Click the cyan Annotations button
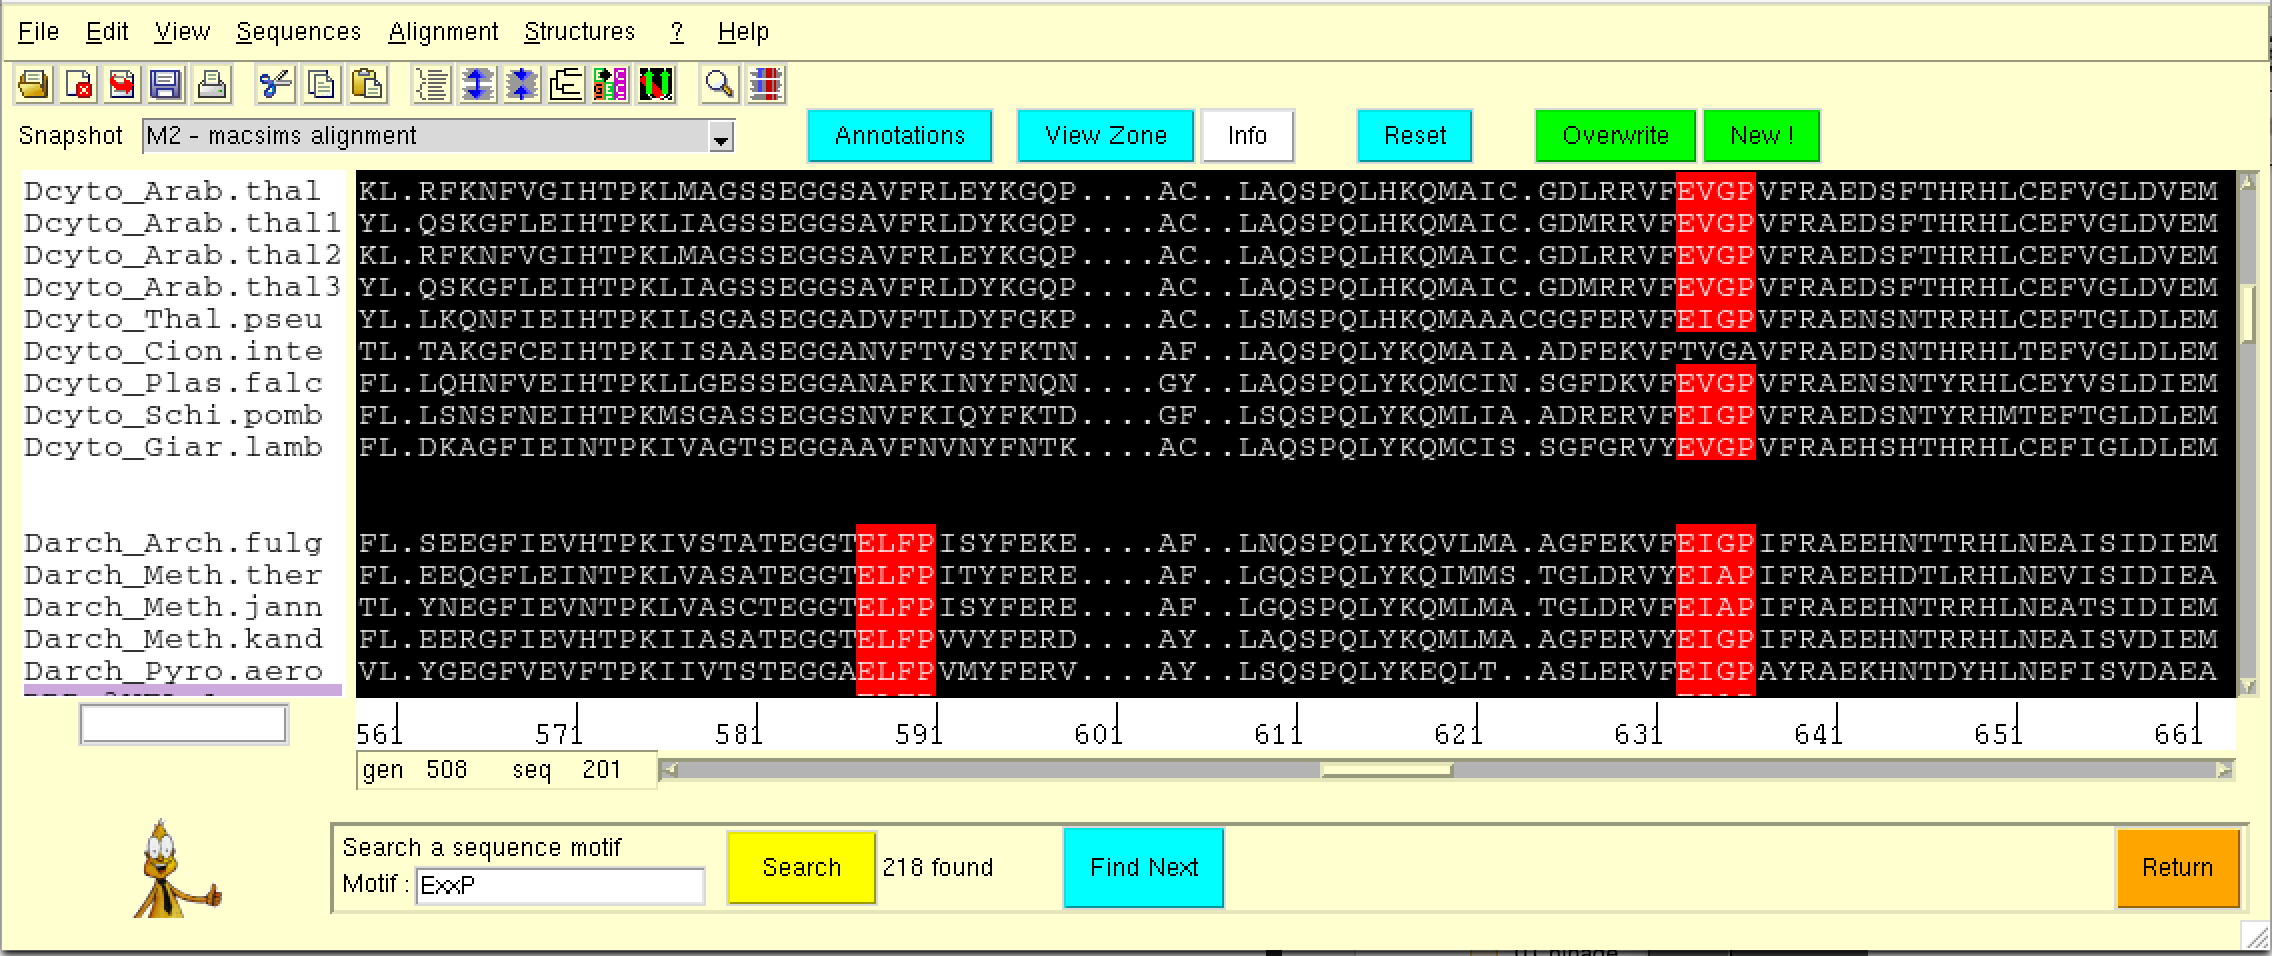This screenshot has width=2272, height=956. 899,136
